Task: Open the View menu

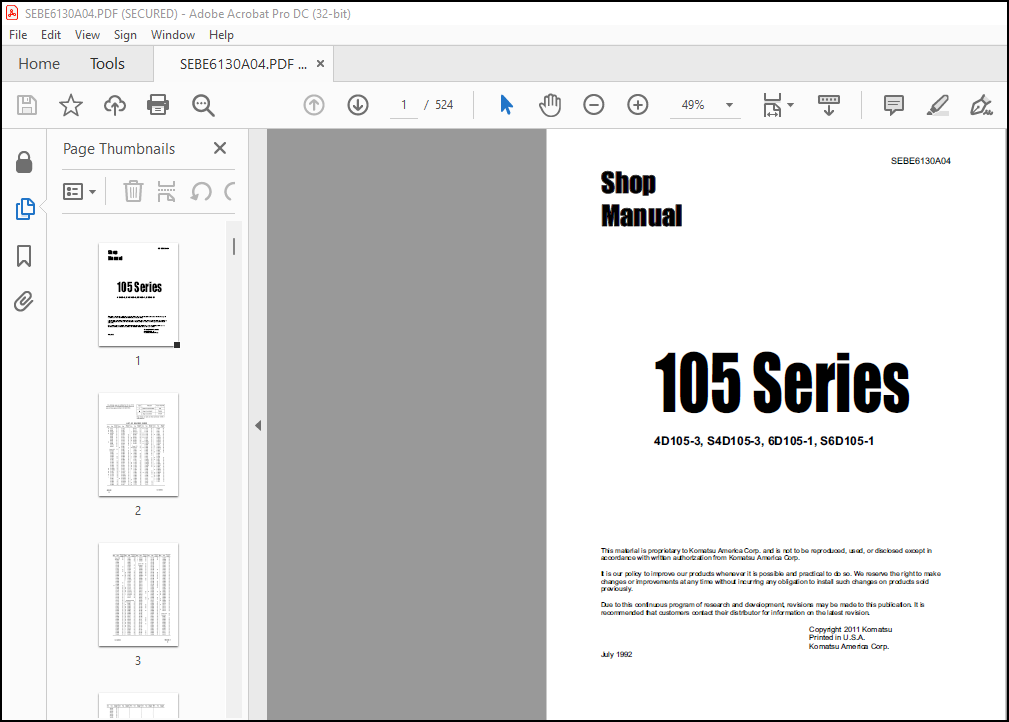Action: [87, 35]
